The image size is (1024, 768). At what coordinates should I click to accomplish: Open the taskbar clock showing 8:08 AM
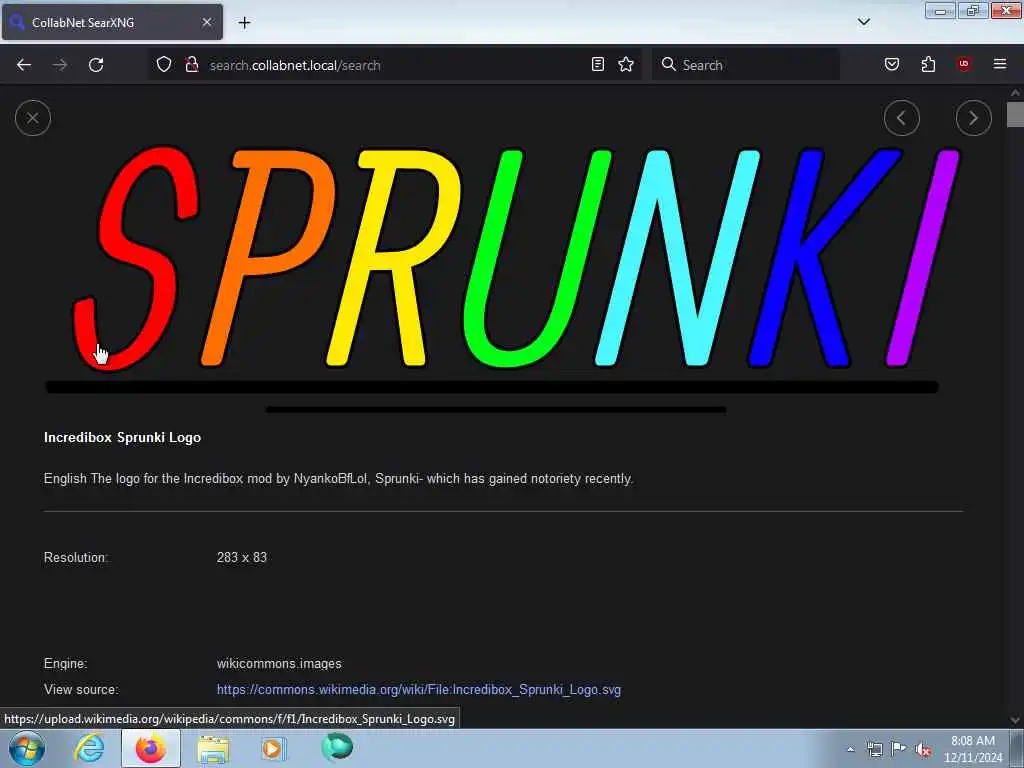(x=972, y=749)
